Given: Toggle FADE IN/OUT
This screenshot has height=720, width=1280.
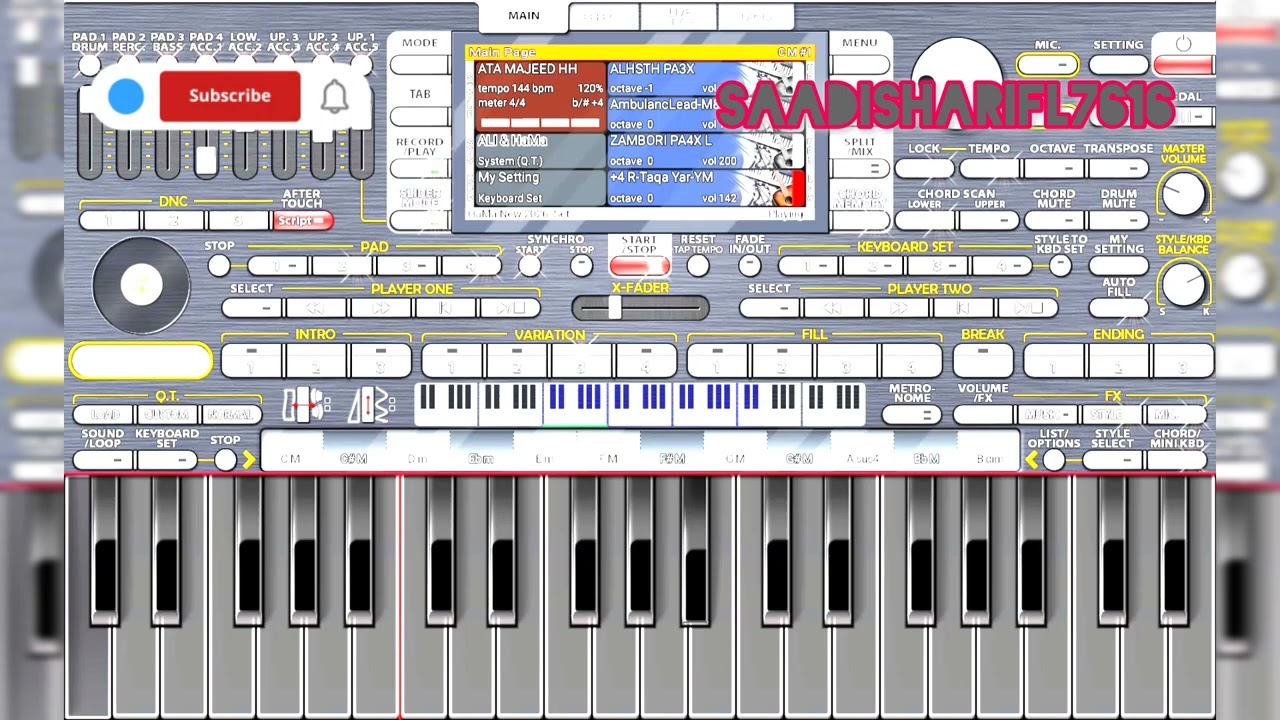Looking at the screenshot, I should (749, 266).
